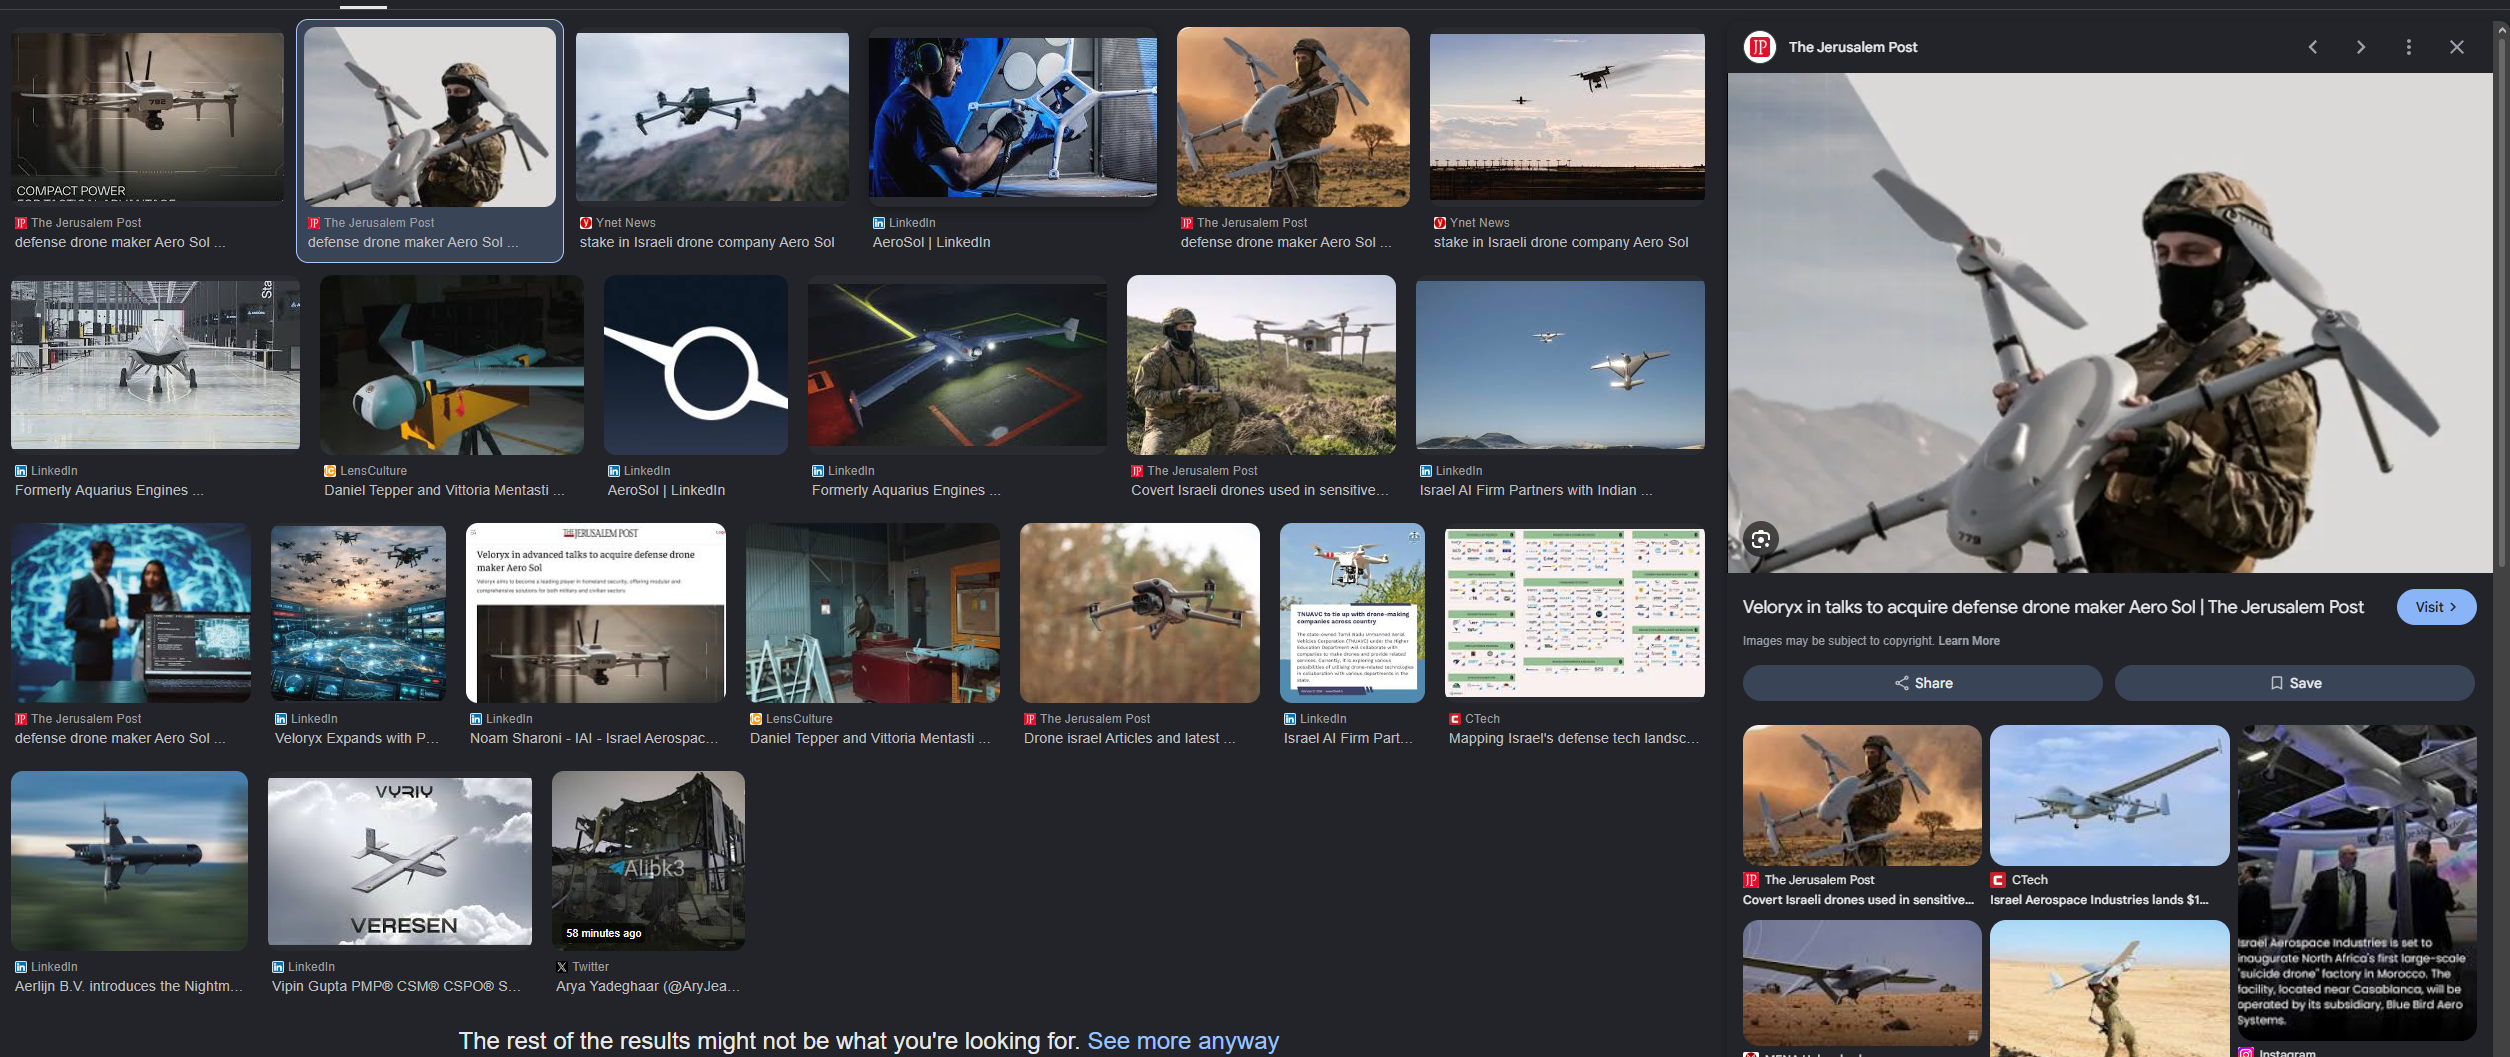This screenshot has width=2510, height=1057.
Task: Click 'Vipin Gupta PMP' result title
Action: point(396,987)
